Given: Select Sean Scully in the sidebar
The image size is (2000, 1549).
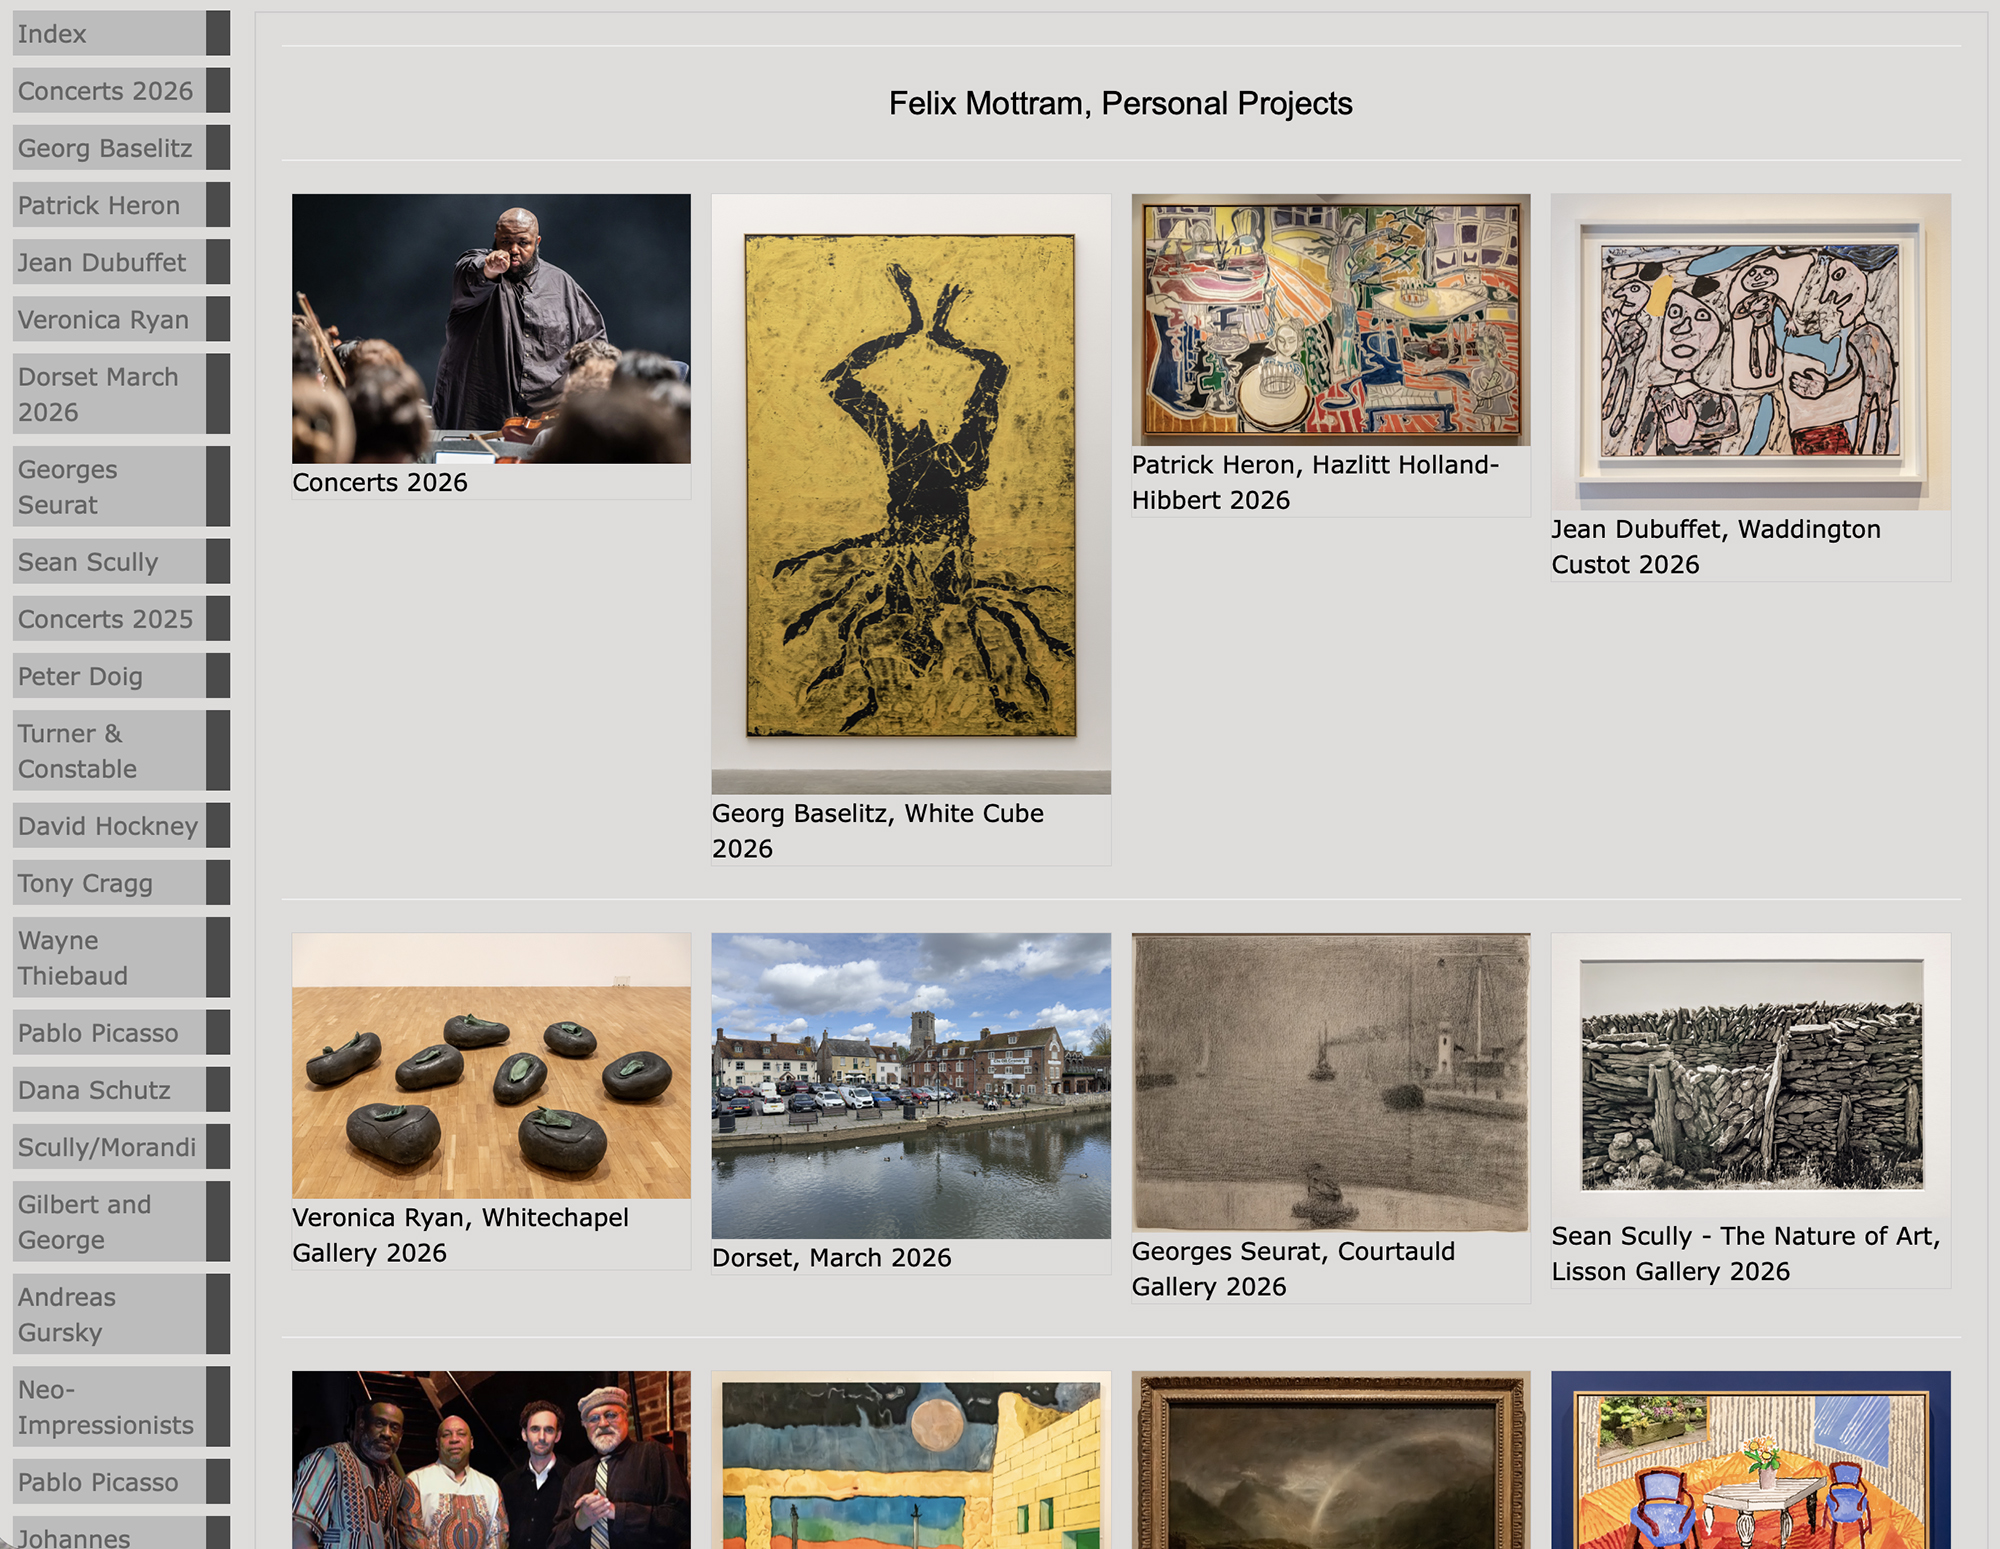Looking at the screenshot, I should tap(121, 562).
